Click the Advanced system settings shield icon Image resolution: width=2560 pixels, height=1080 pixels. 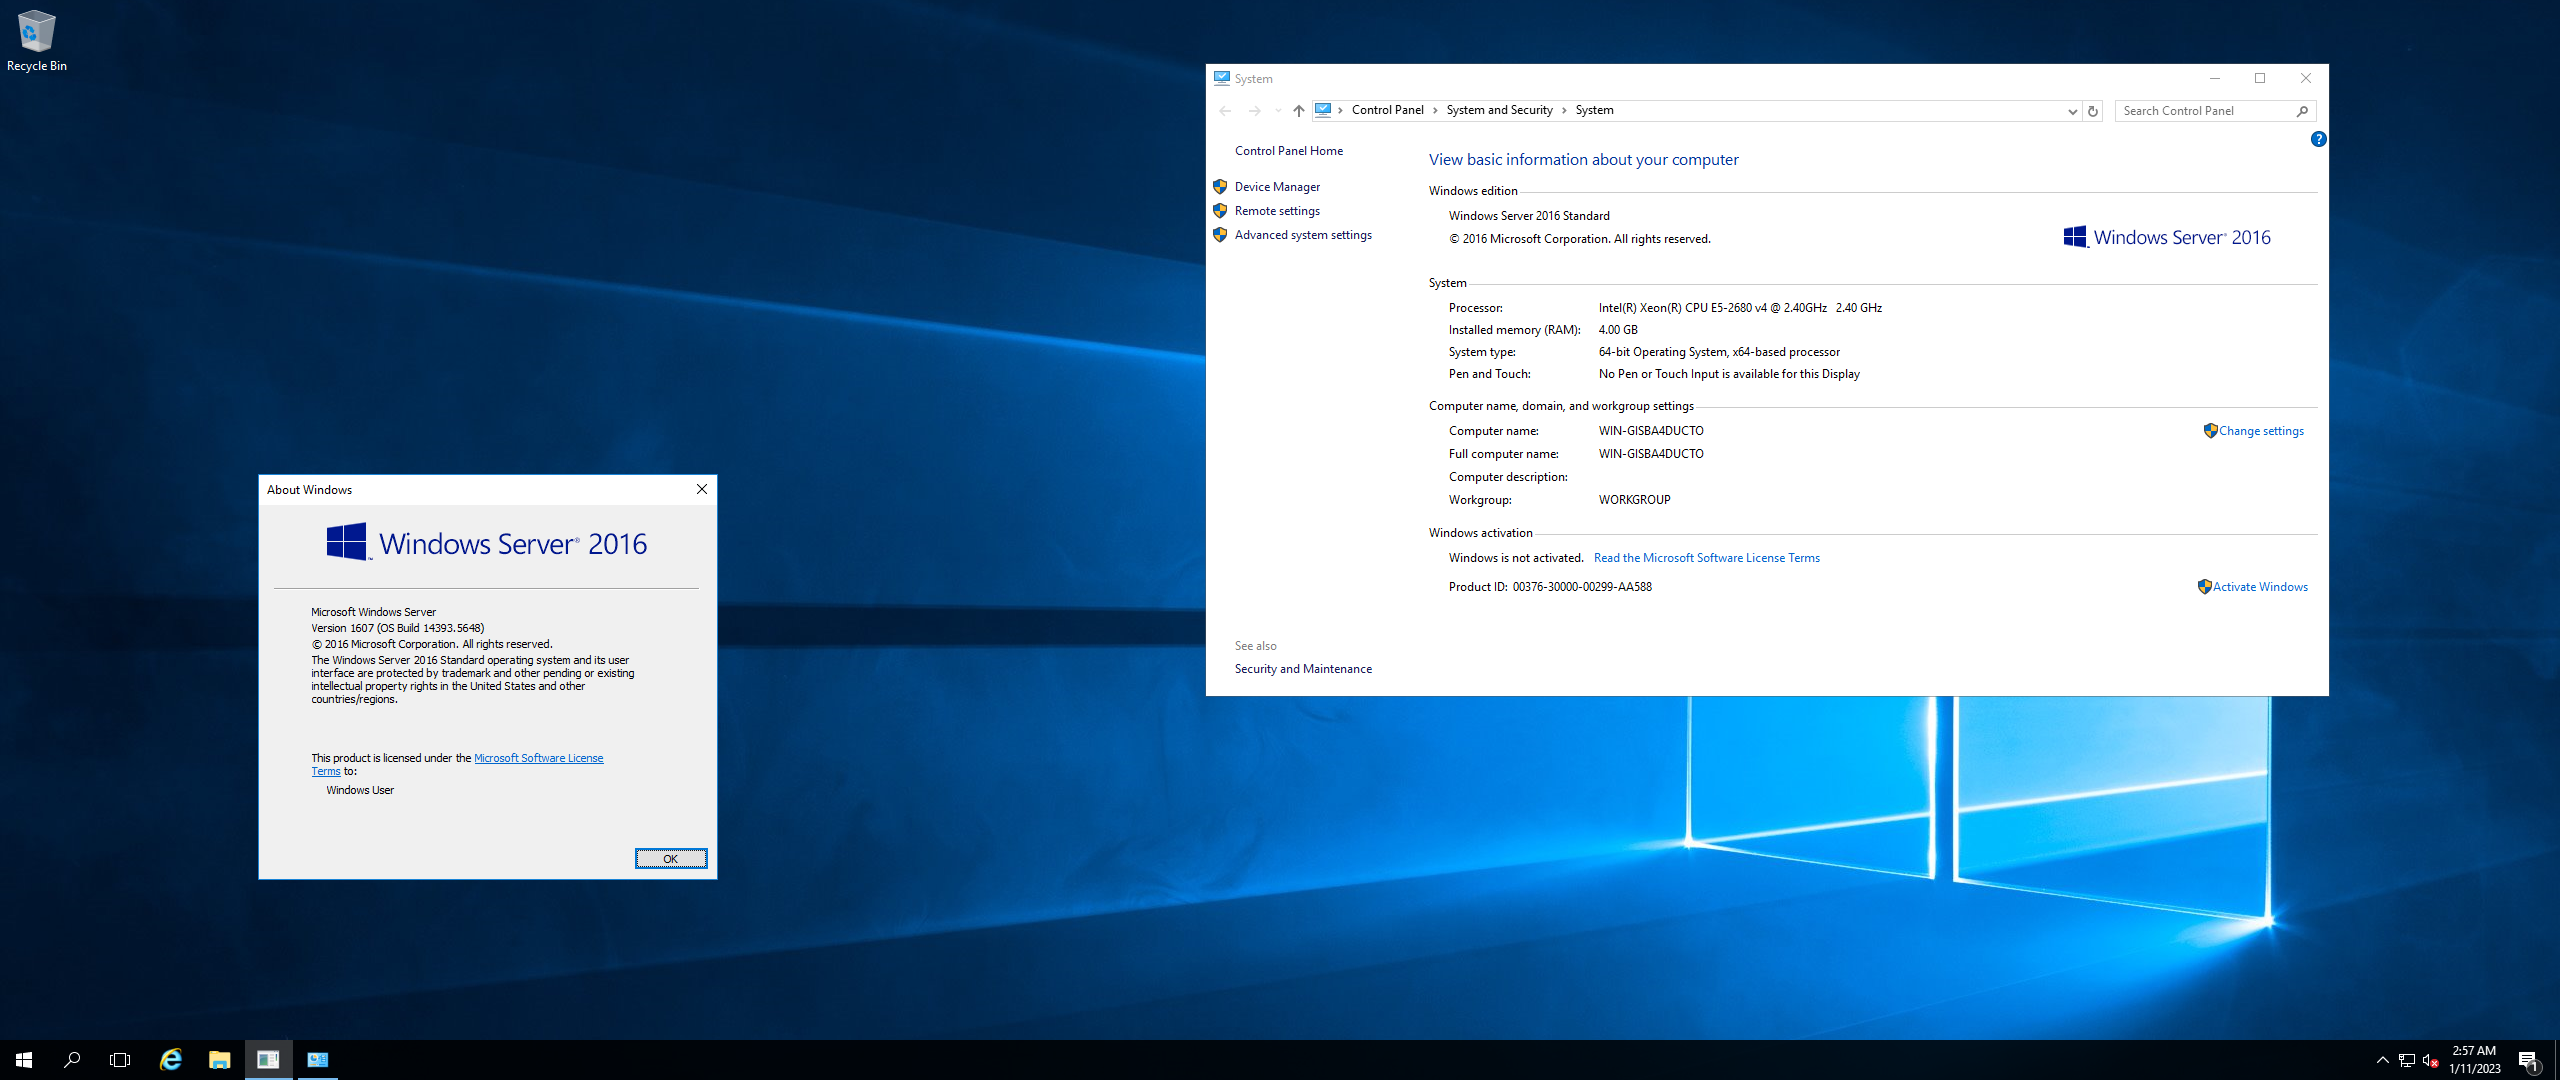coord(1220,235)
